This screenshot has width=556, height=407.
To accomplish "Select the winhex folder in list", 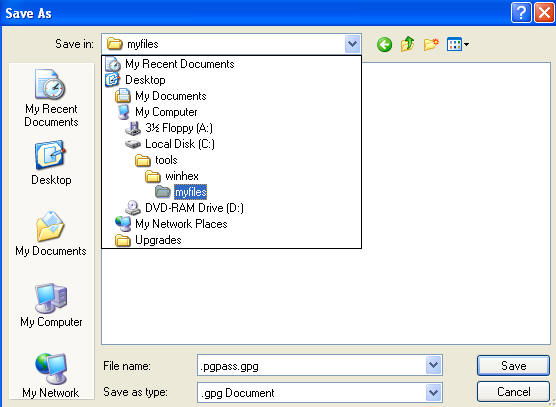I will point(172,176).
